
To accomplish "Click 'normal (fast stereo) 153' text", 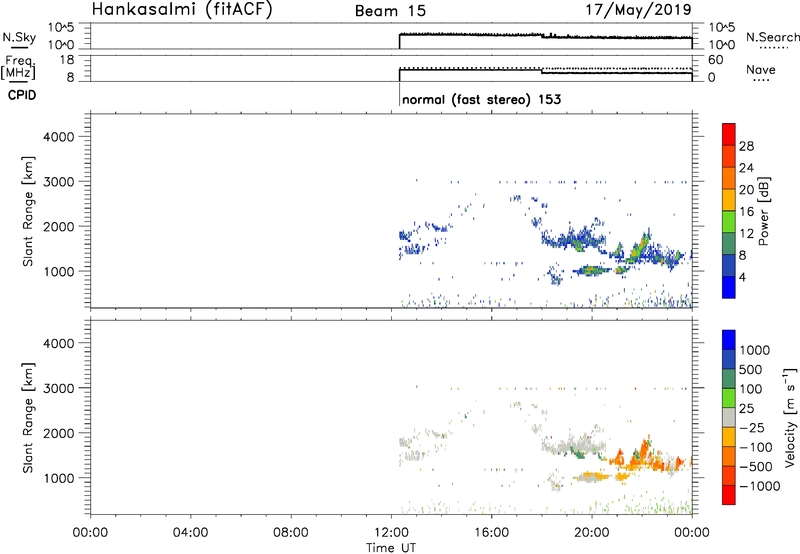I will [481, 99].
